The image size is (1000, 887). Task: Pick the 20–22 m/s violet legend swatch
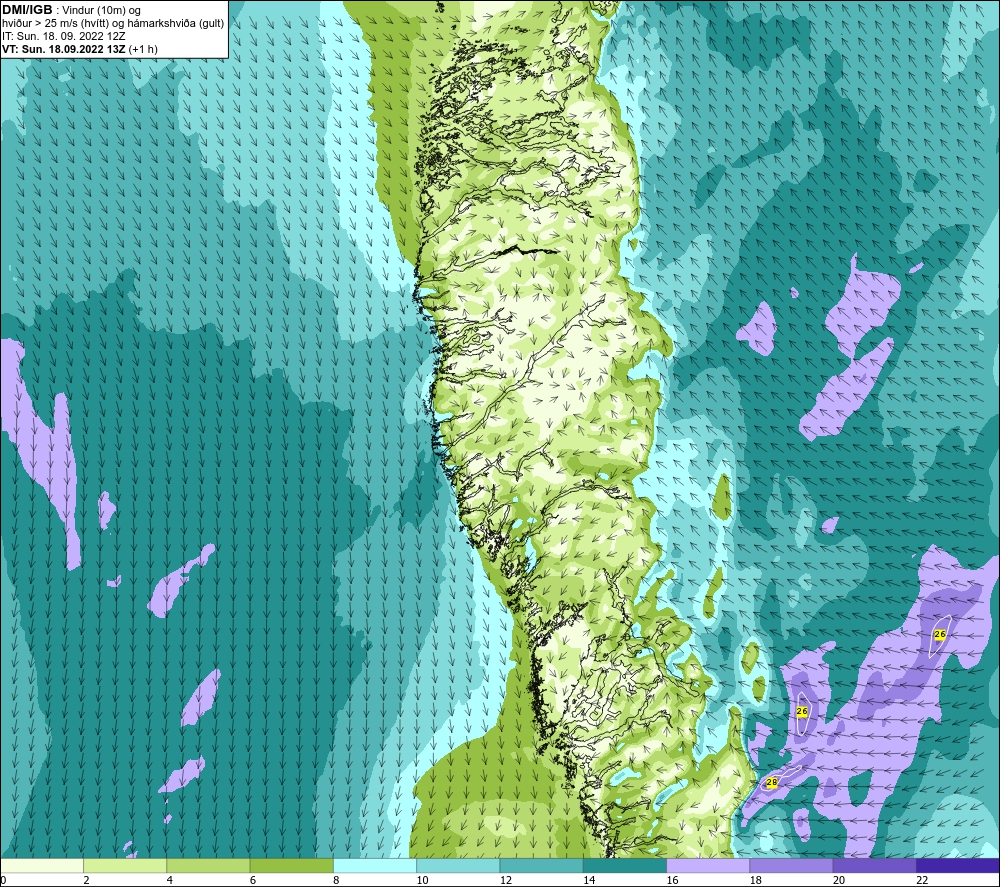tap(875, 865)
